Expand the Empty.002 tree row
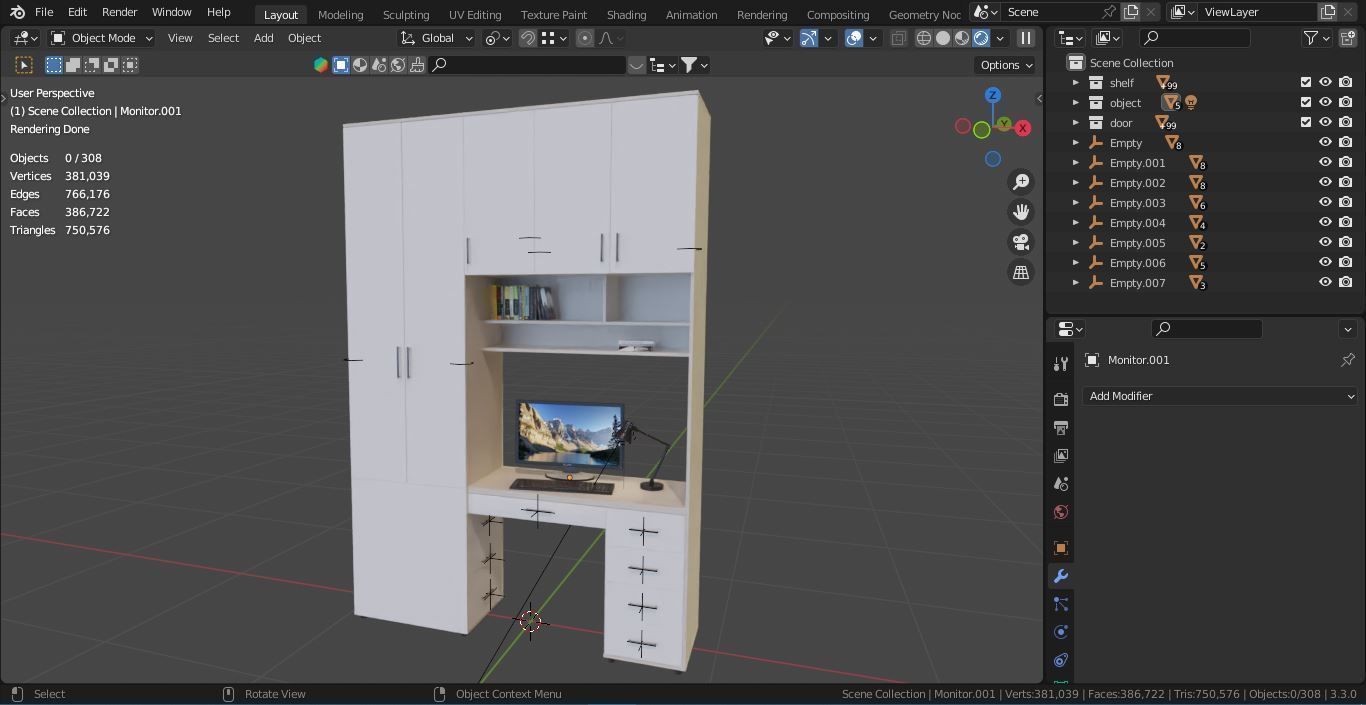The width and height of the screenshot is (1366, 705). point(1076,182)
